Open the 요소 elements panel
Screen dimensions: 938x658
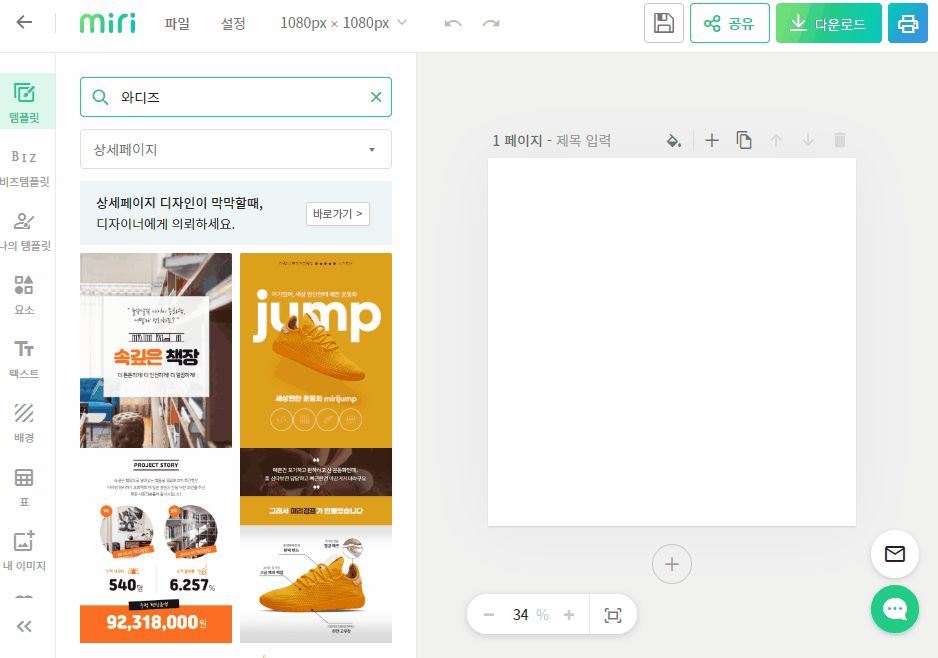(x=24, y=296)
